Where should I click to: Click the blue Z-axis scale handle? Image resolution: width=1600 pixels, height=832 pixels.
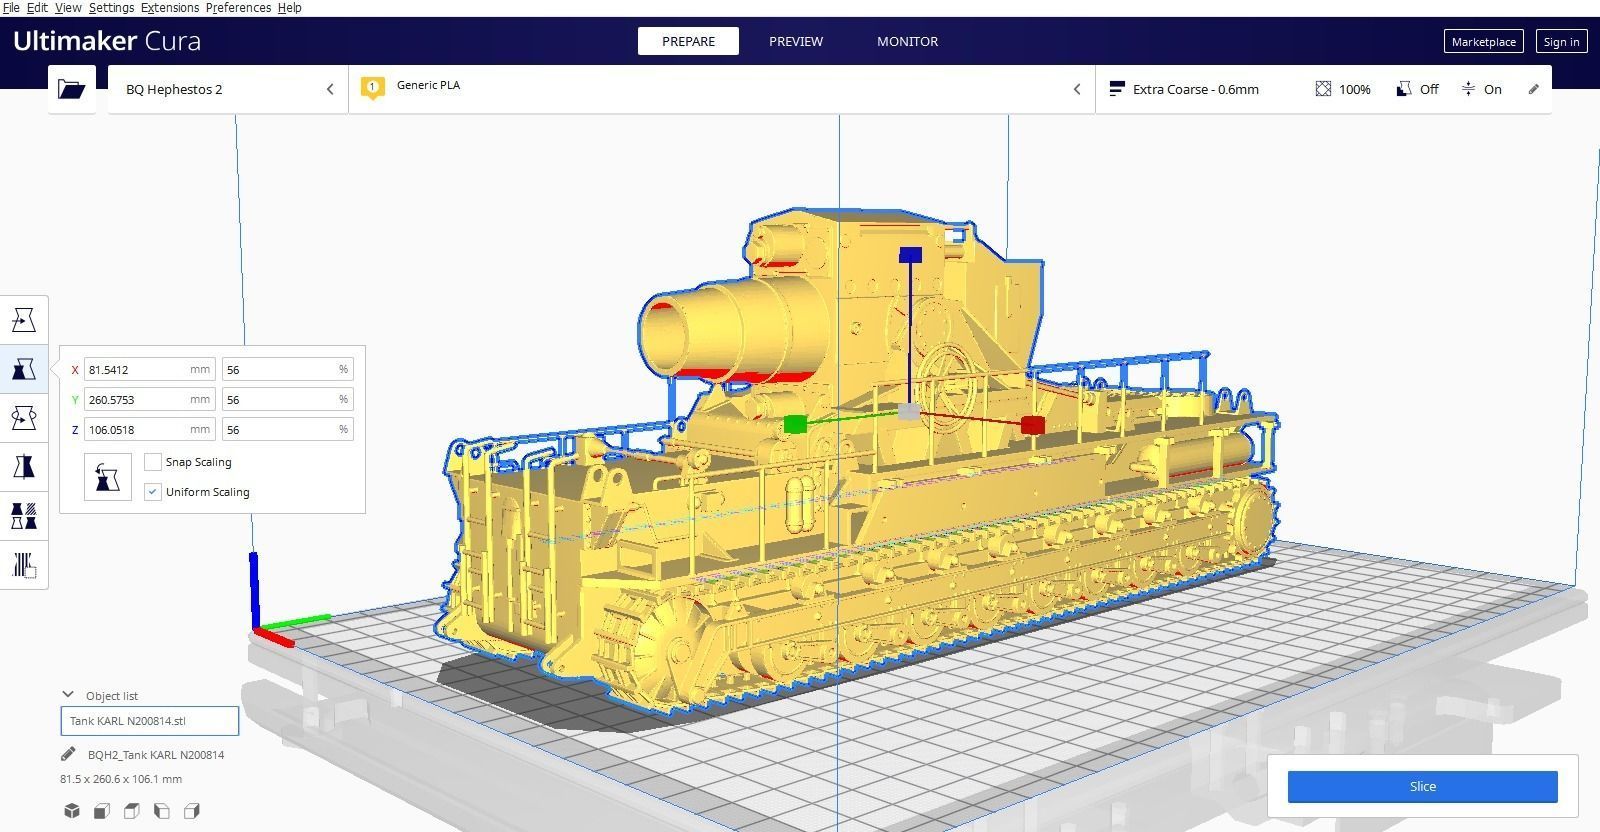[x=910, y=255]
